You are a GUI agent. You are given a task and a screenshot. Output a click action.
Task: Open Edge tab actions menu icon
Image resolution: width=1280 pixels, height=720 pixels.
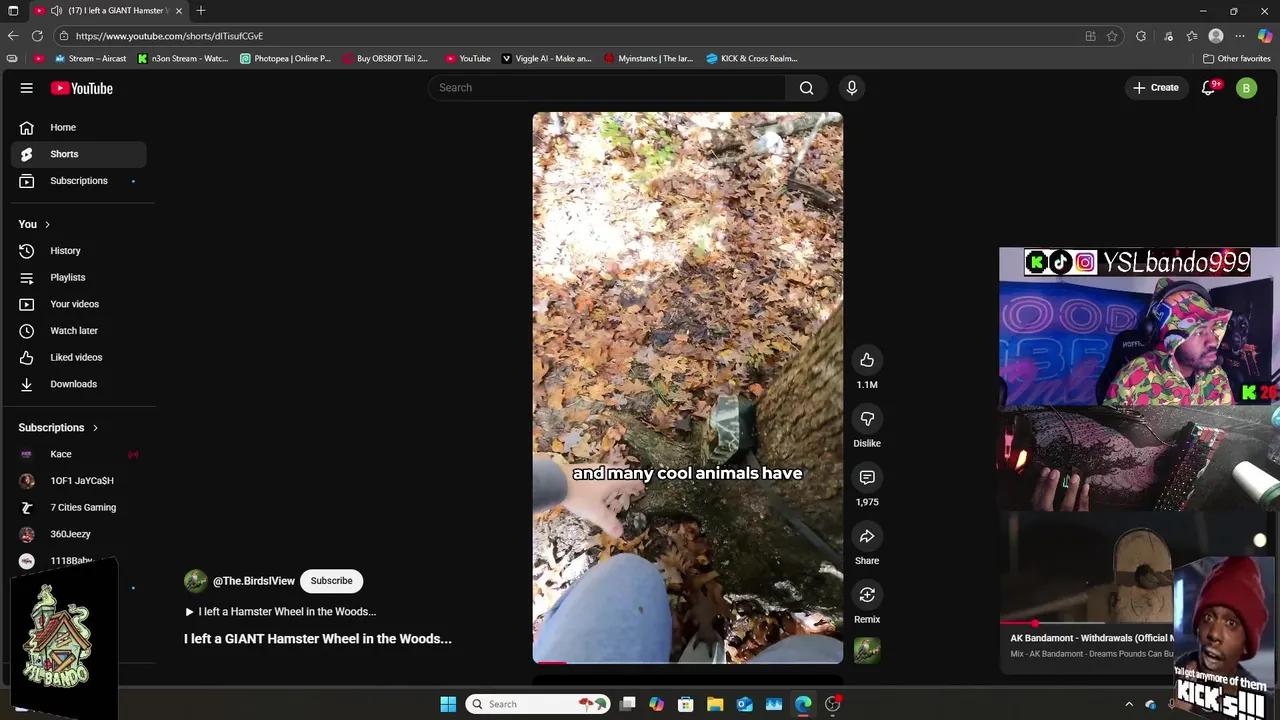point(13,11)
